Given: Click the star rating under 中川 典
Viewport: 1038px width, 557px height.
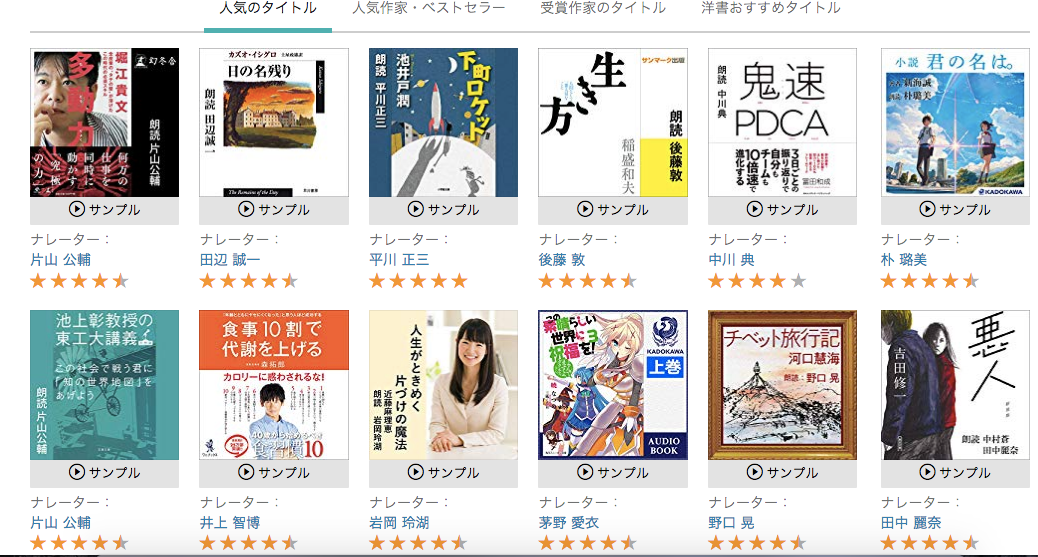Looking at the screenshot, I should click(x=757, y=281).
